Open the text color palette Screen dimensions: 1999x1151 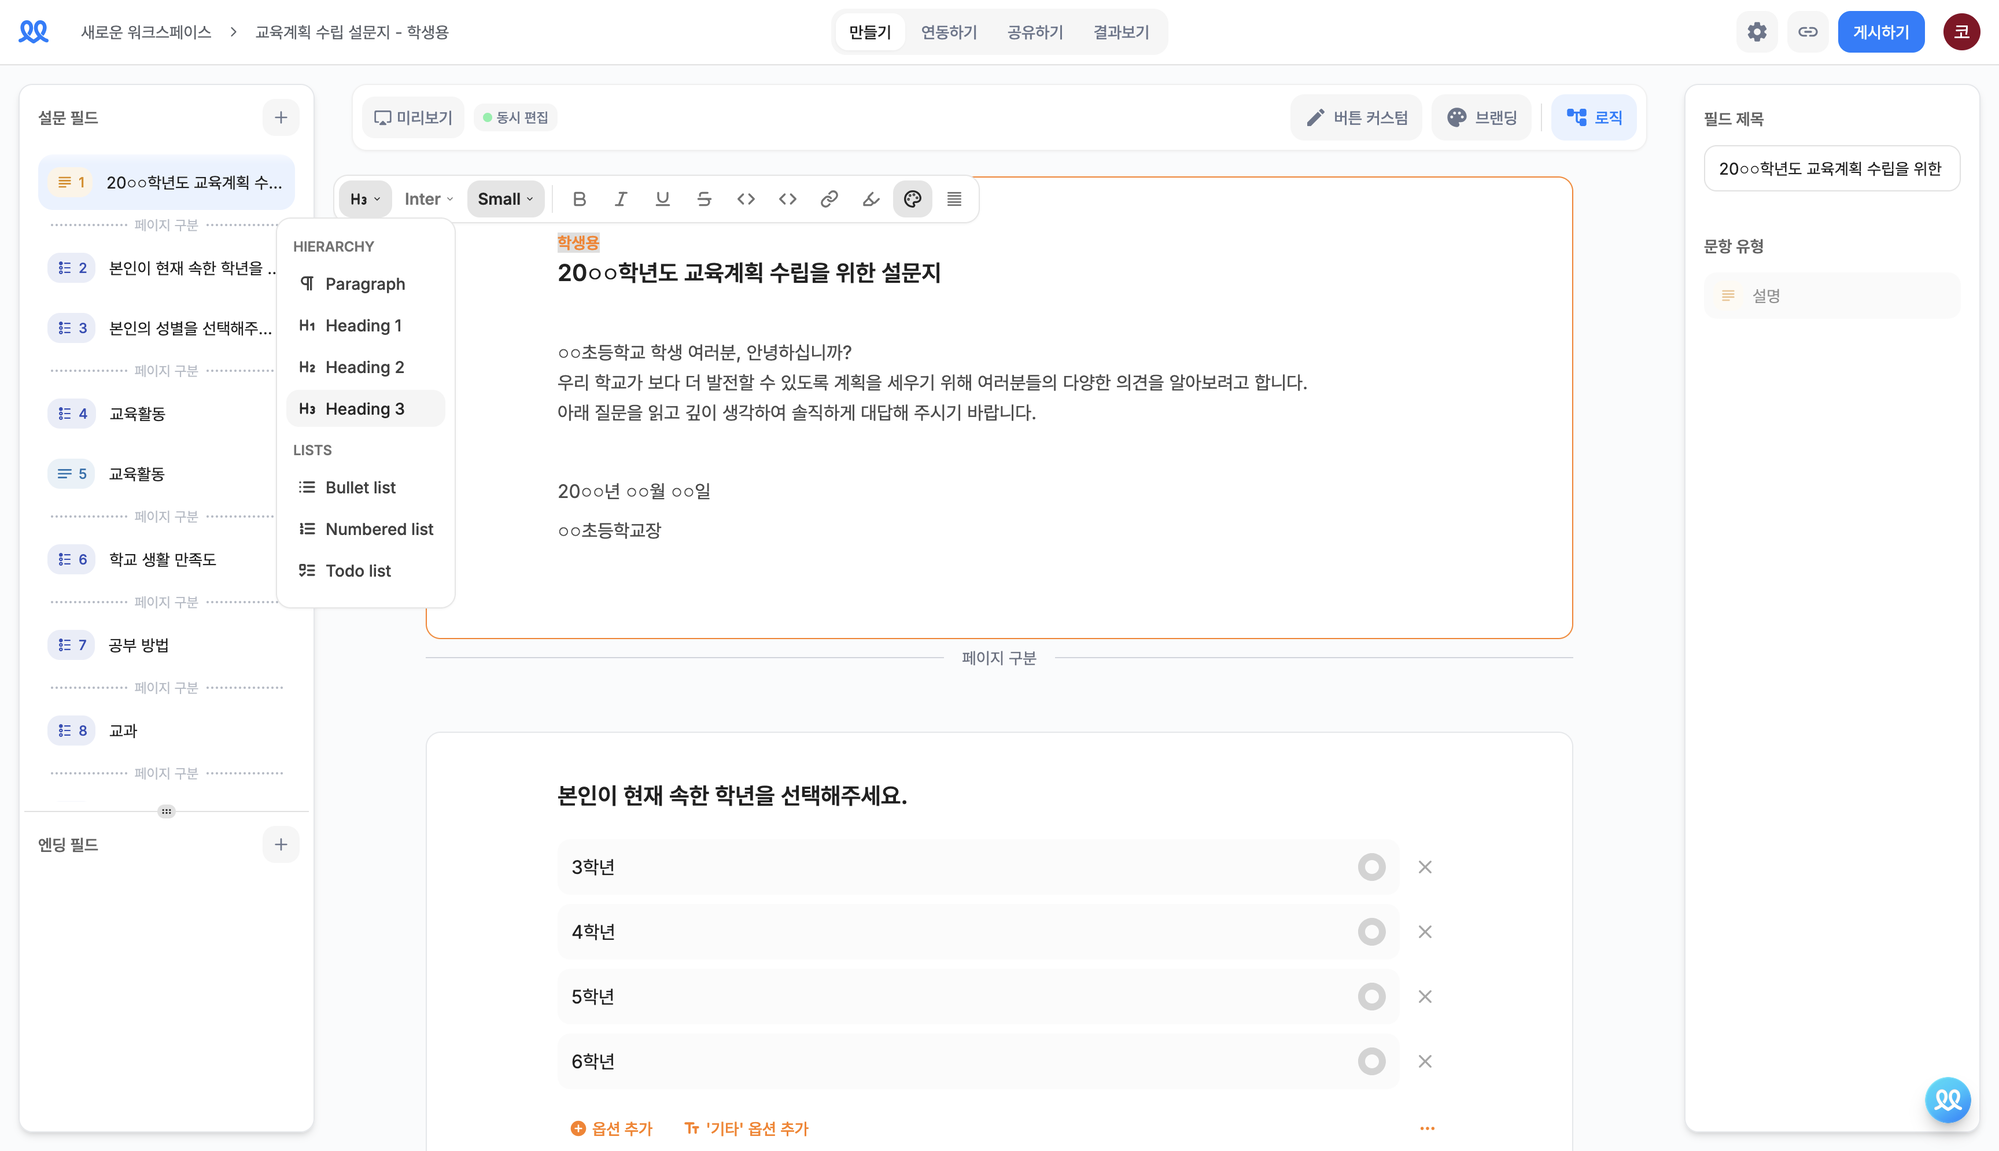[x=912, y=199]
